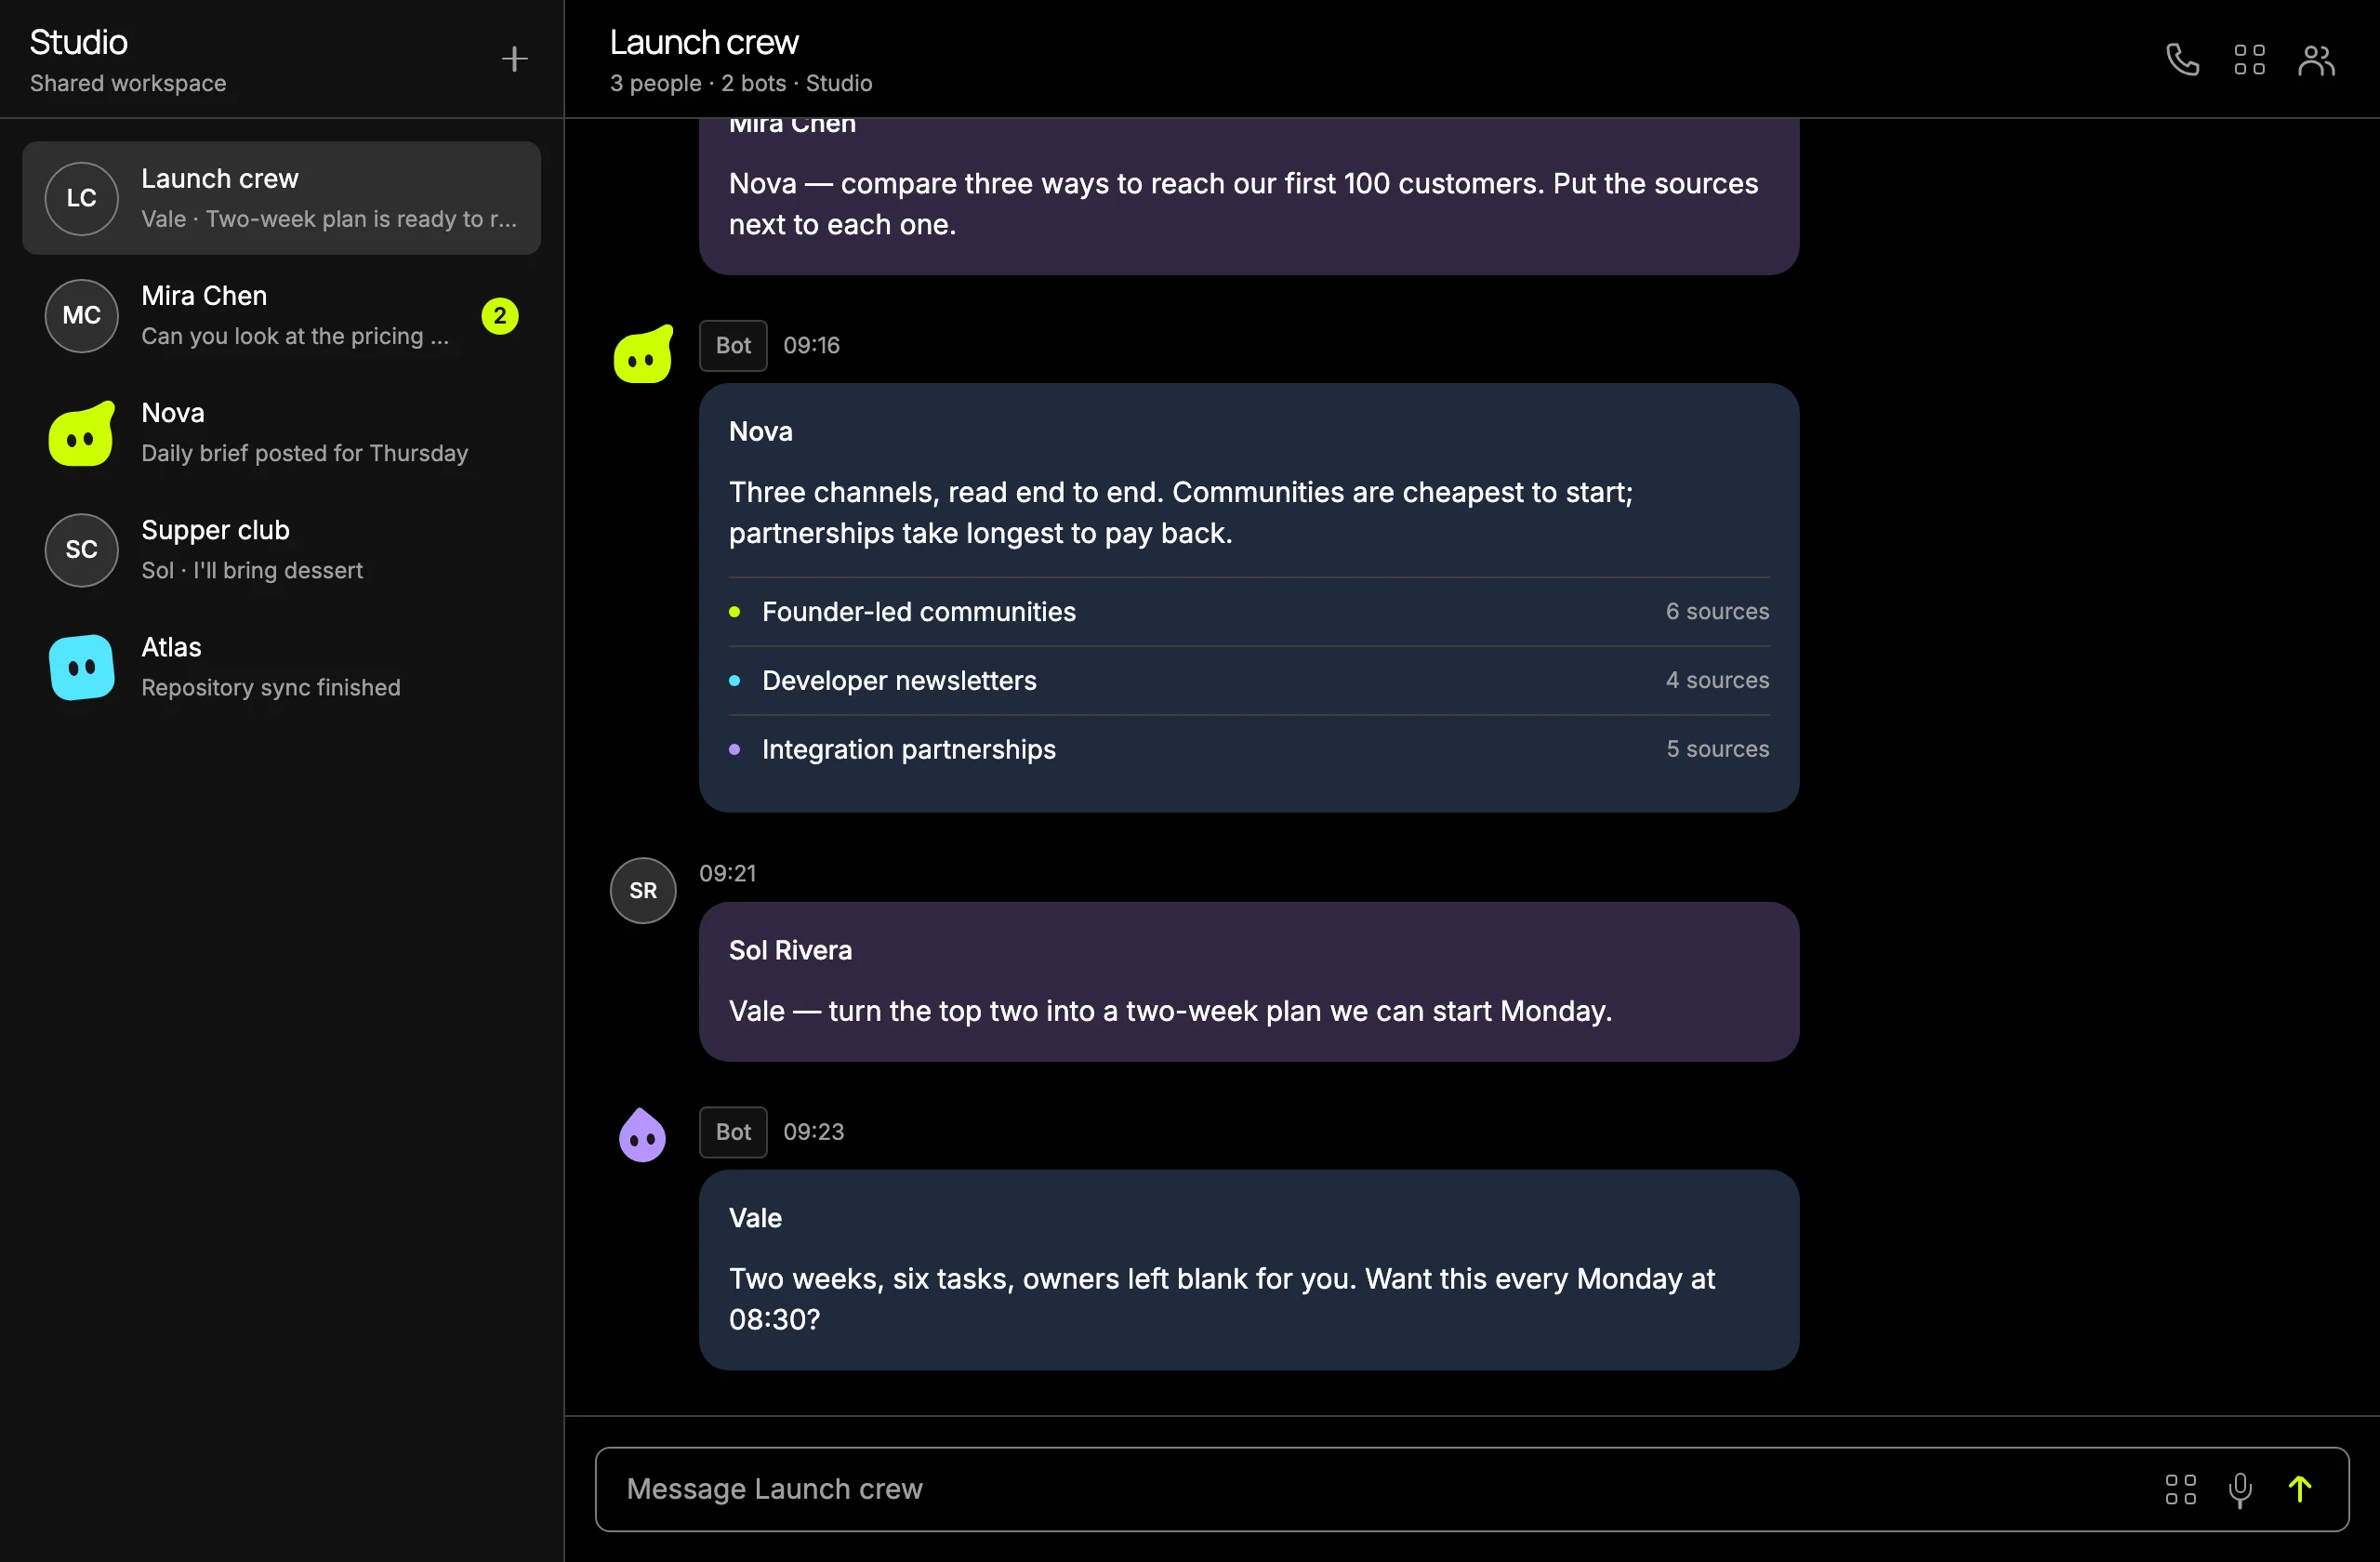
Task: Open Founder-led communities sources row
Action: click(x=1249, y=611)
